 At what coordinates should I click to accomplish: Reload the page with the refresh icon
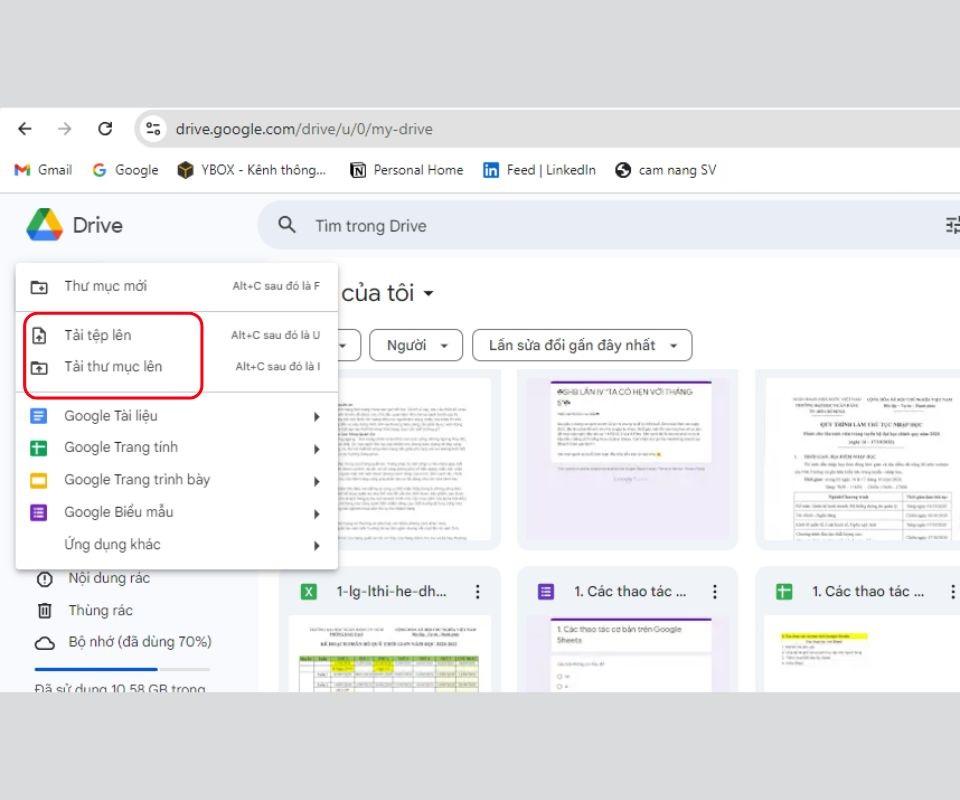coord(105,129)
